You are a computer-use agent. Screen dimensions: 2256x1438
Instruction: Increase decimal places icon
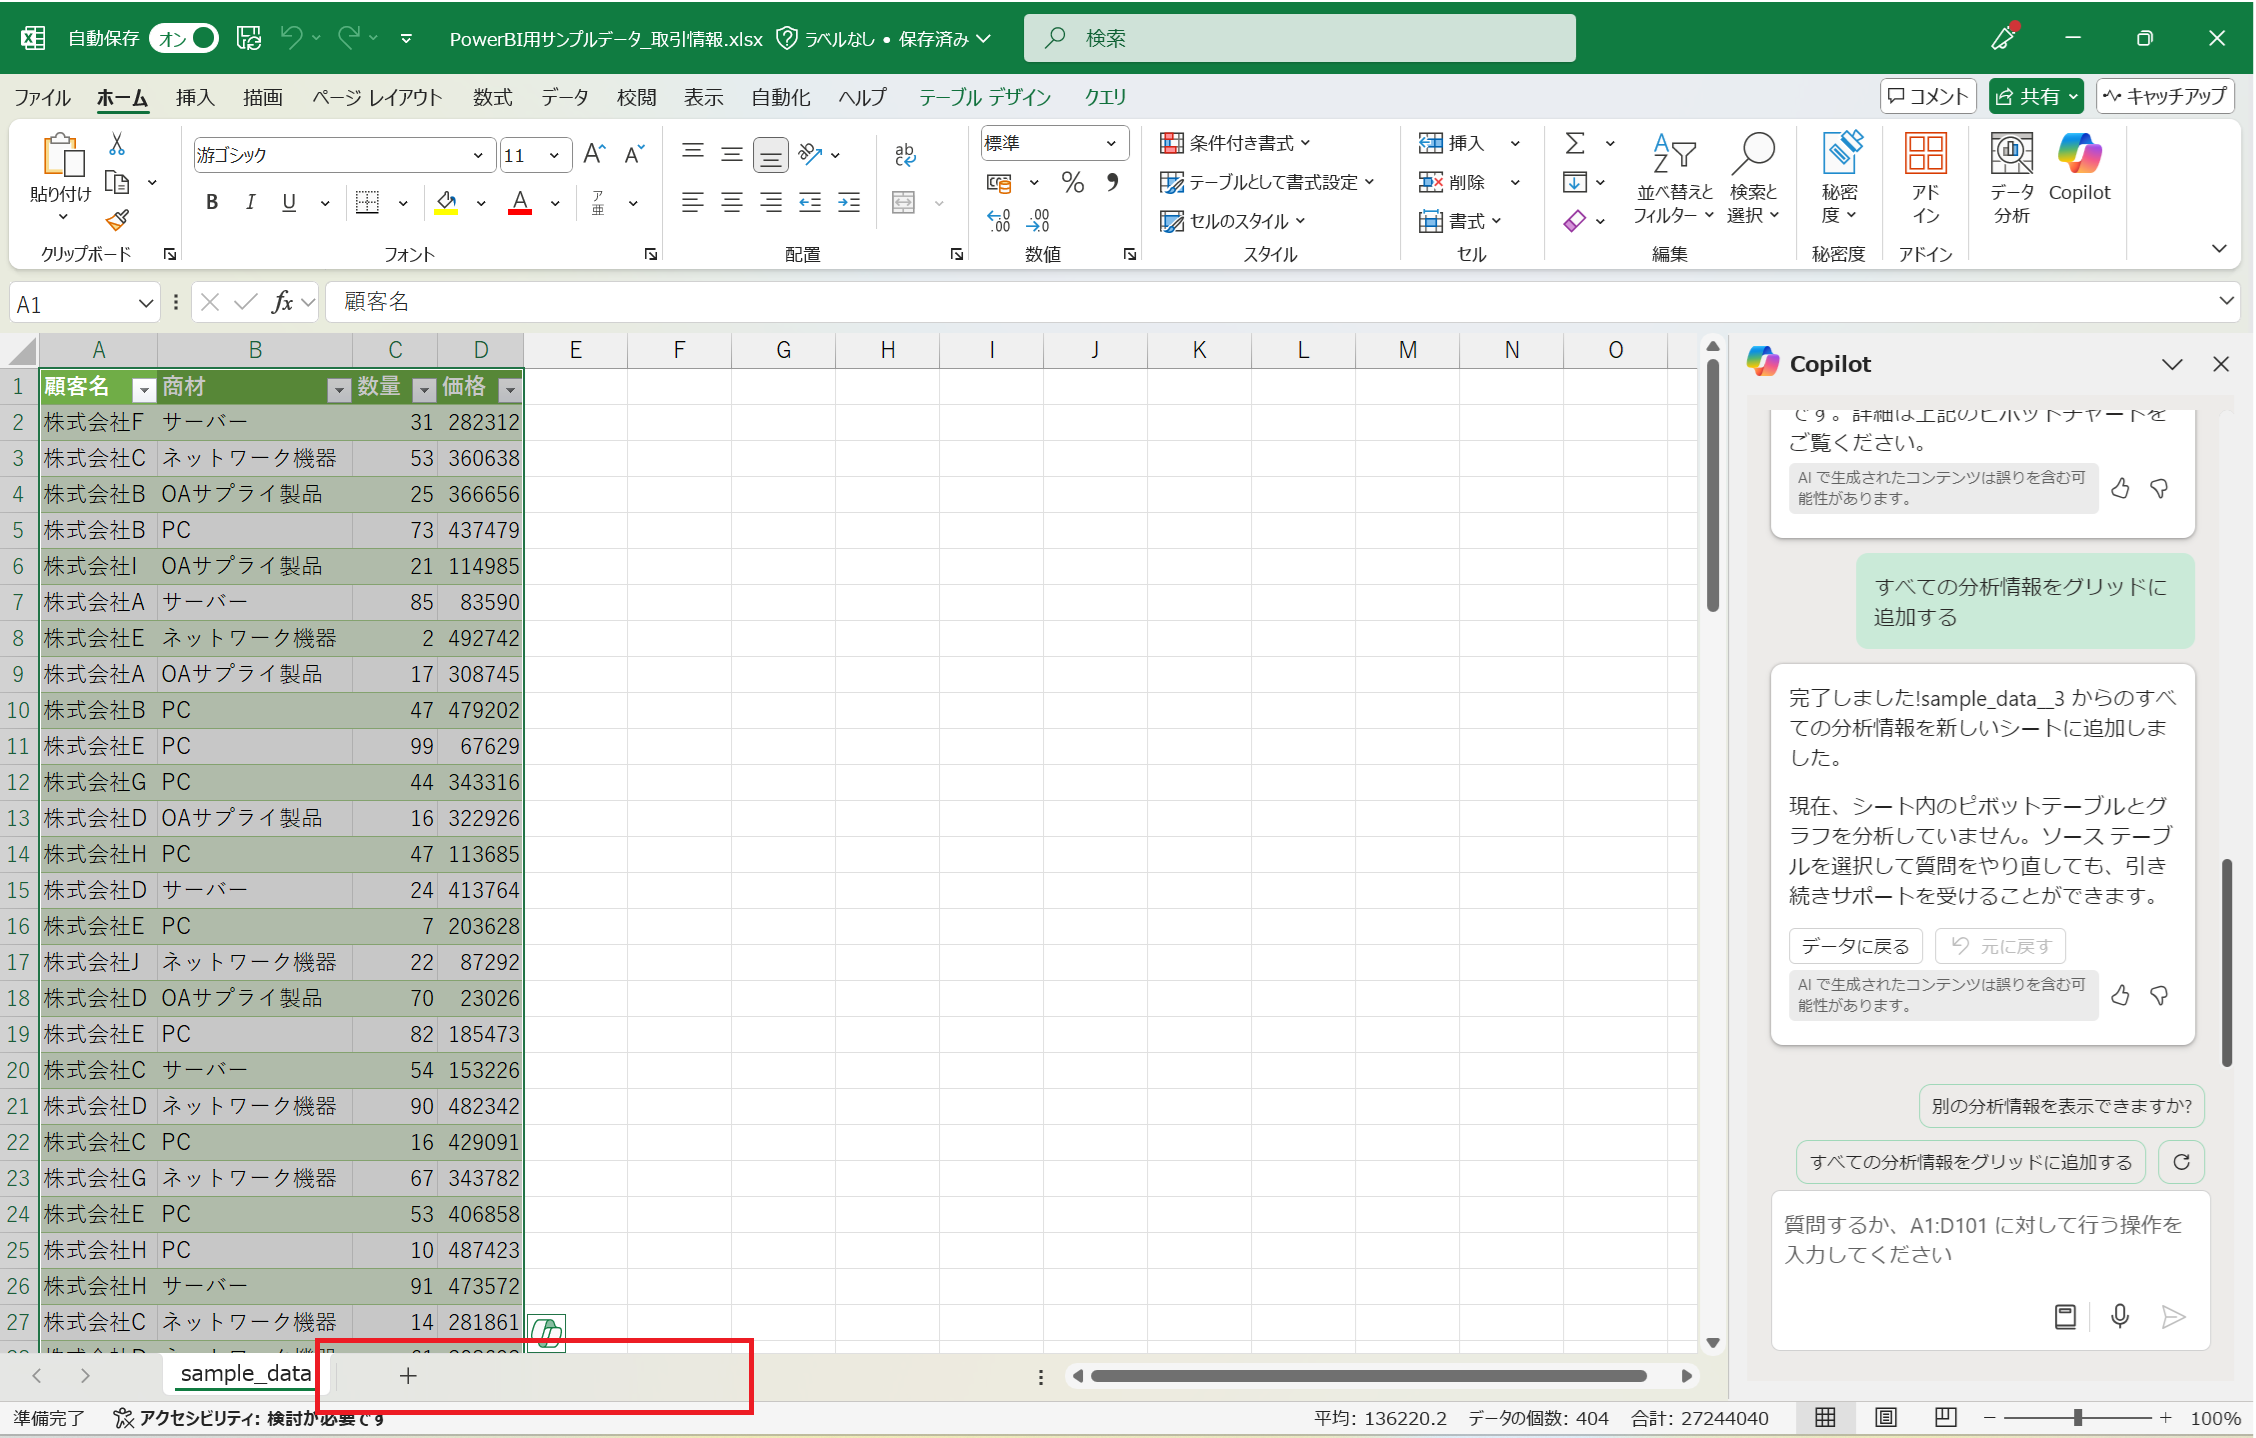999,220
